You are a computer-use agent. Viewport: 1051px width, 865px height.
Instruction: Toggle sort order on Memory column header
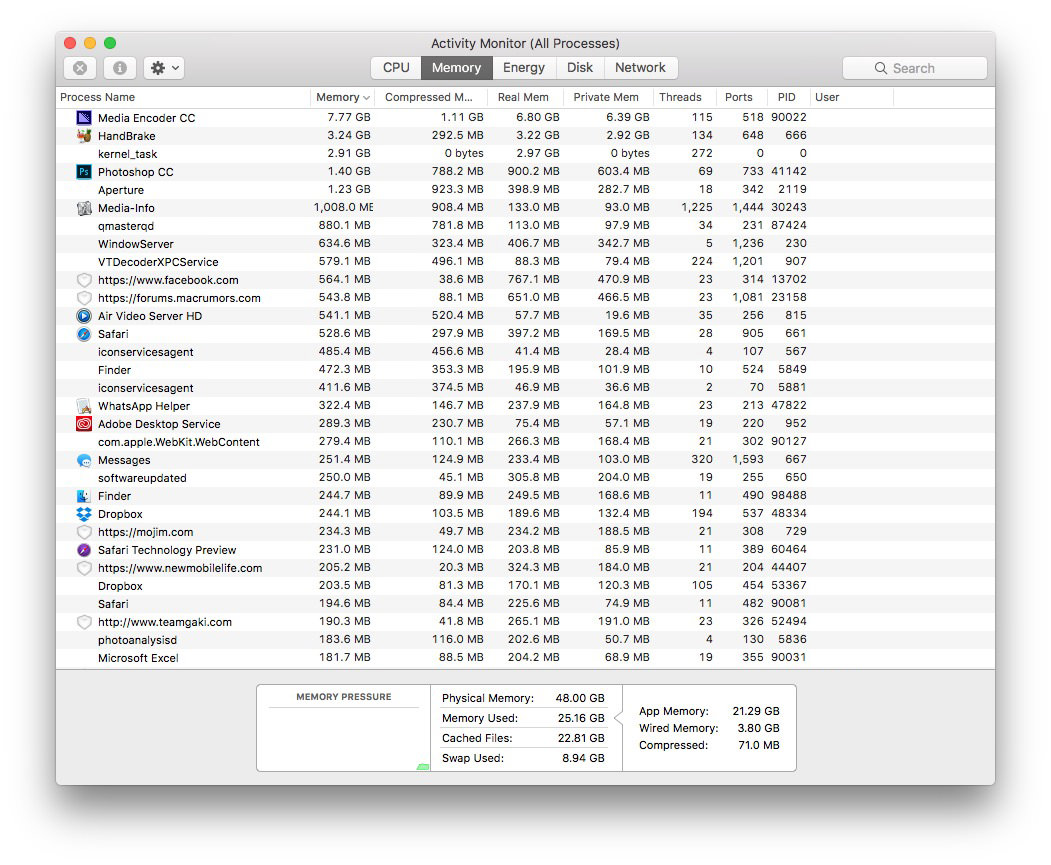[x=343, y=97]
